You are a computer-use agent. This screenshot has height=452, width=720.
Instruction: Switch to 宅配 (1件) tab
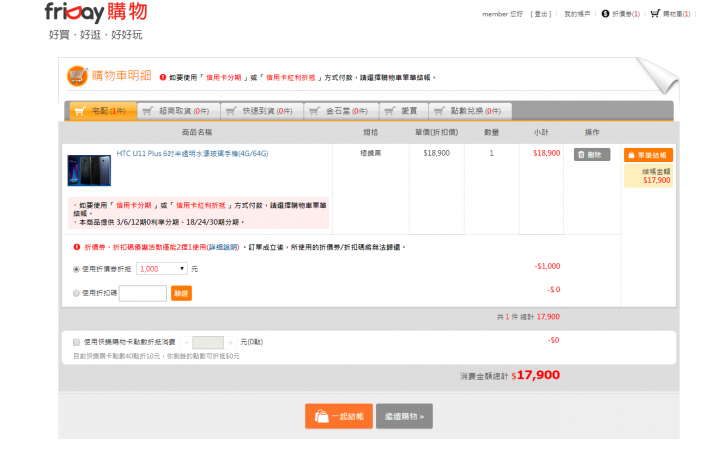(x=103, y=111)
